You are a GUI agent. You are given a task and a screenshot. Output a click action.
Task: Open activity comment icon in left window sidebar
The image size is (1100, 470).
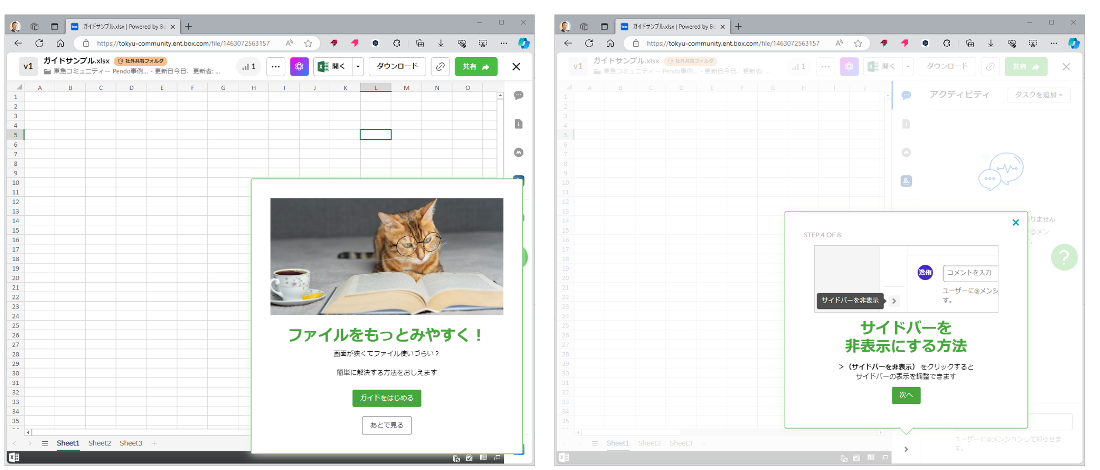[x=518, y=95]
